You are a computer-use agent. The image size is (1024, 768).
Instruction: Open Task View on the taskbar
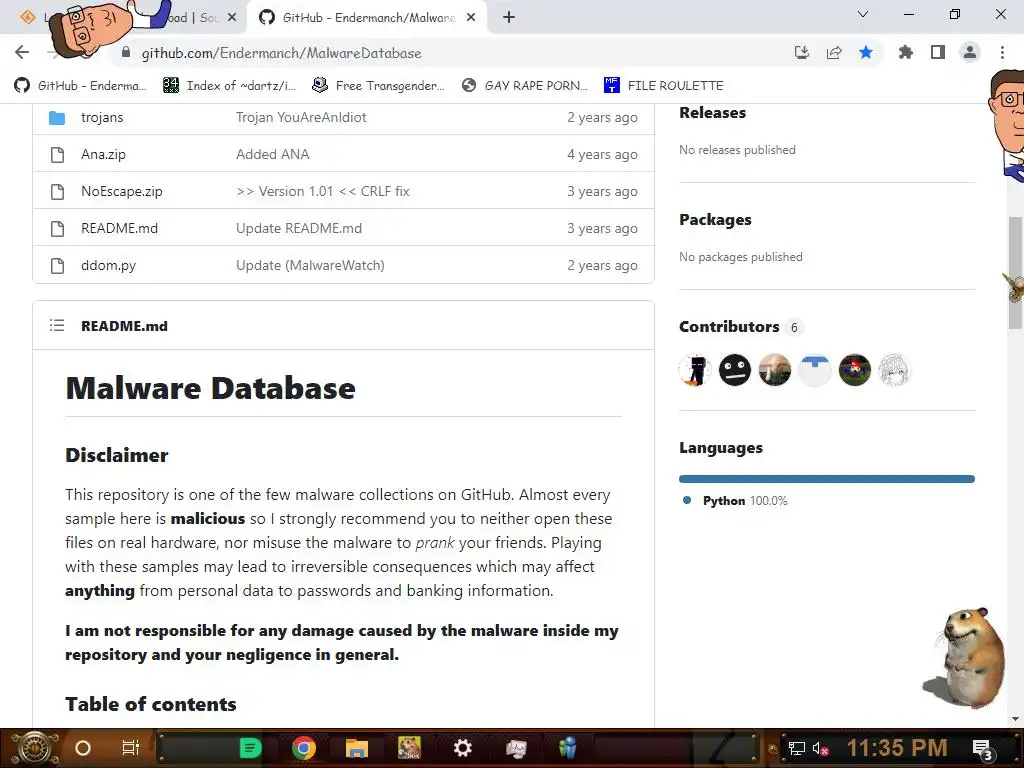131,748
